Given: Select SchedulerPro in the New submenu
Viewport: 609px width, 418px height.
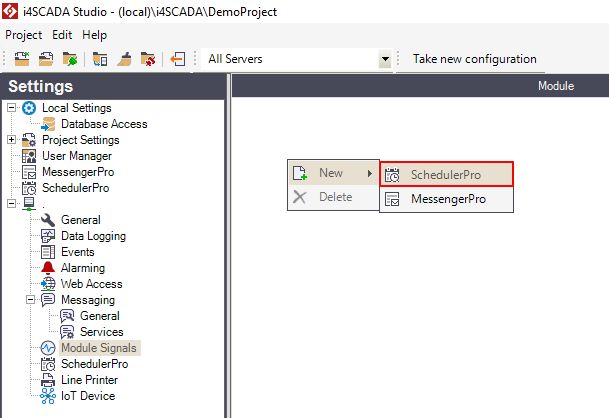Looking at the screenshot, I should click(x=446, y=174).
